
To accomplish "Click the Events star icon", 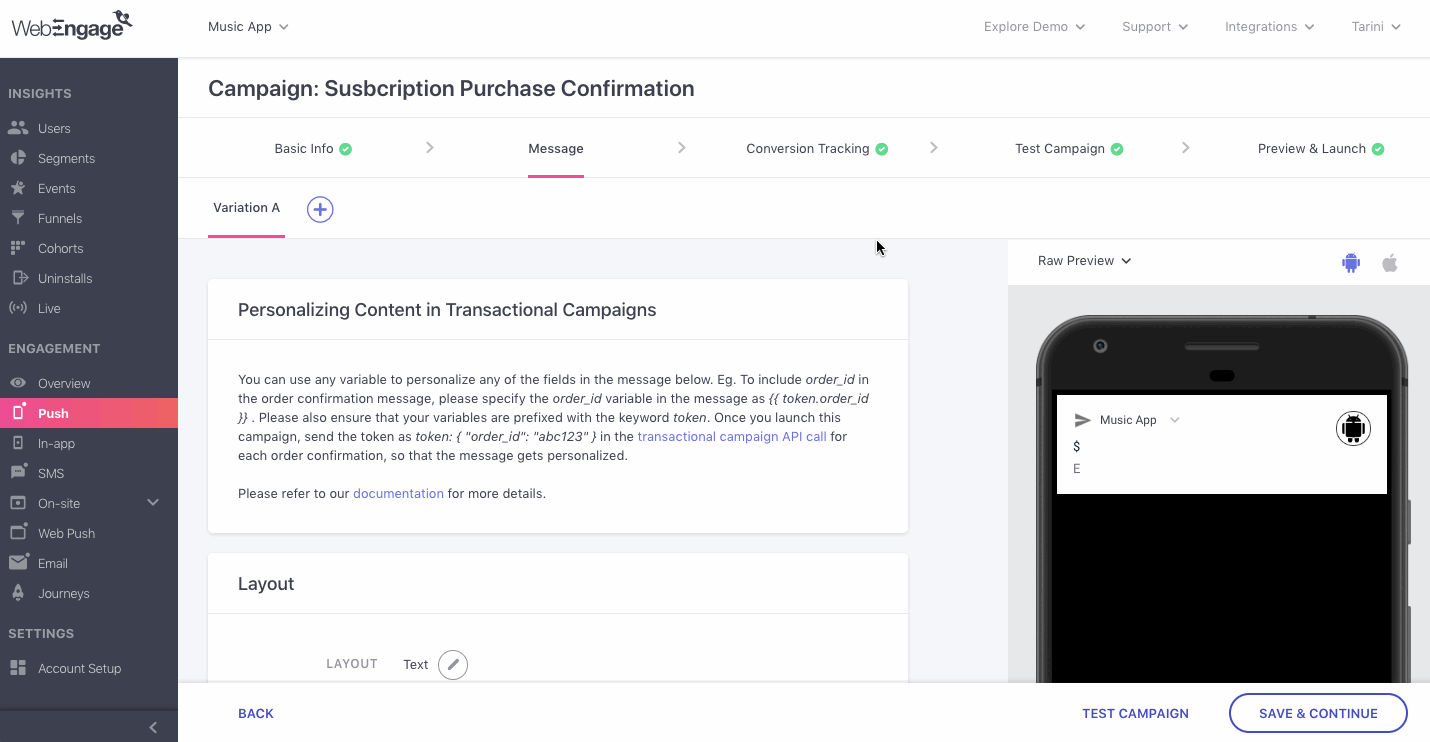I will [18, 188].
